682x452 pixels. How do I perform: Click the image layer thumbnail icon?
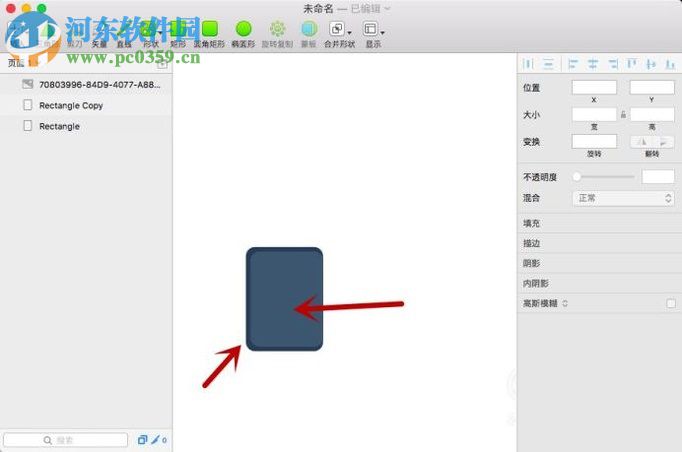click(x=27, y=84)
